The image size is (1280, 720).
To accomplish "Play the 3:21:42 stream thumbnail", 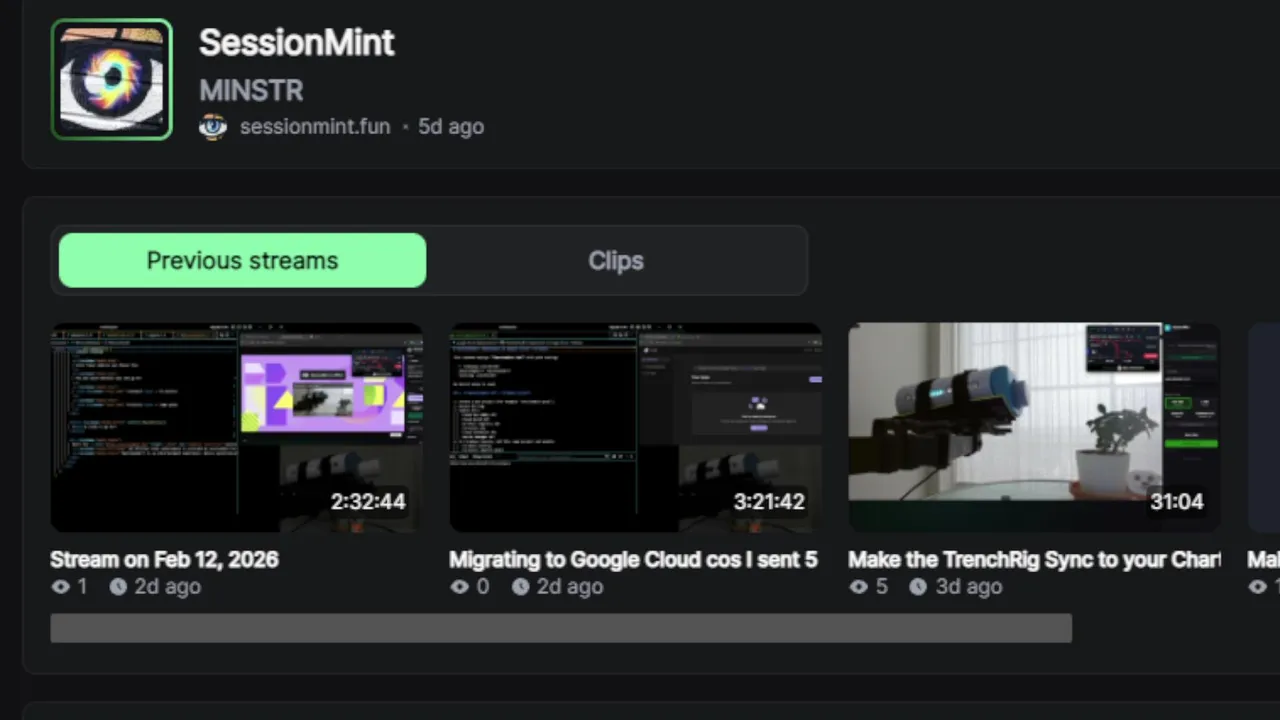I will click(635, 427).
